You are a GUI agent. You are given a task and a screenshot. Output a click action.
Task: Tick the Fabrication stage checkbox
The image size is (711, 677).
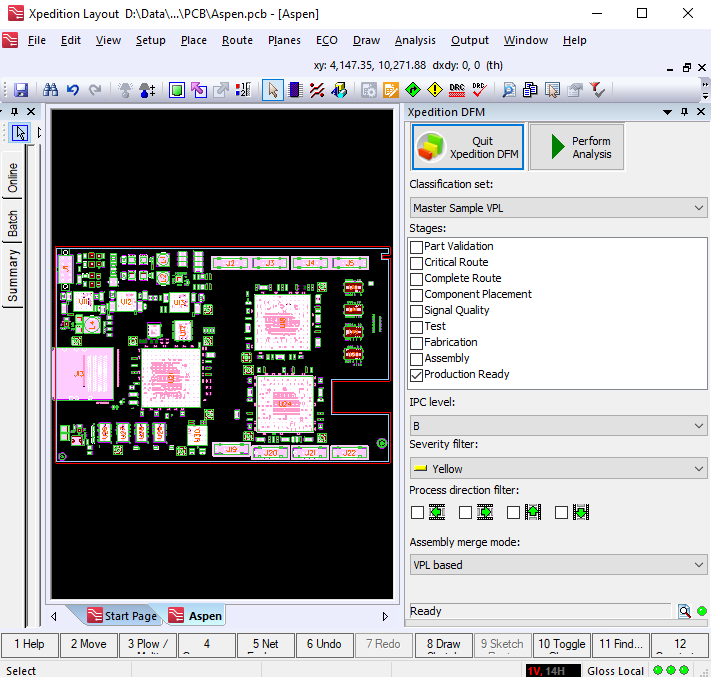point(416,343)
